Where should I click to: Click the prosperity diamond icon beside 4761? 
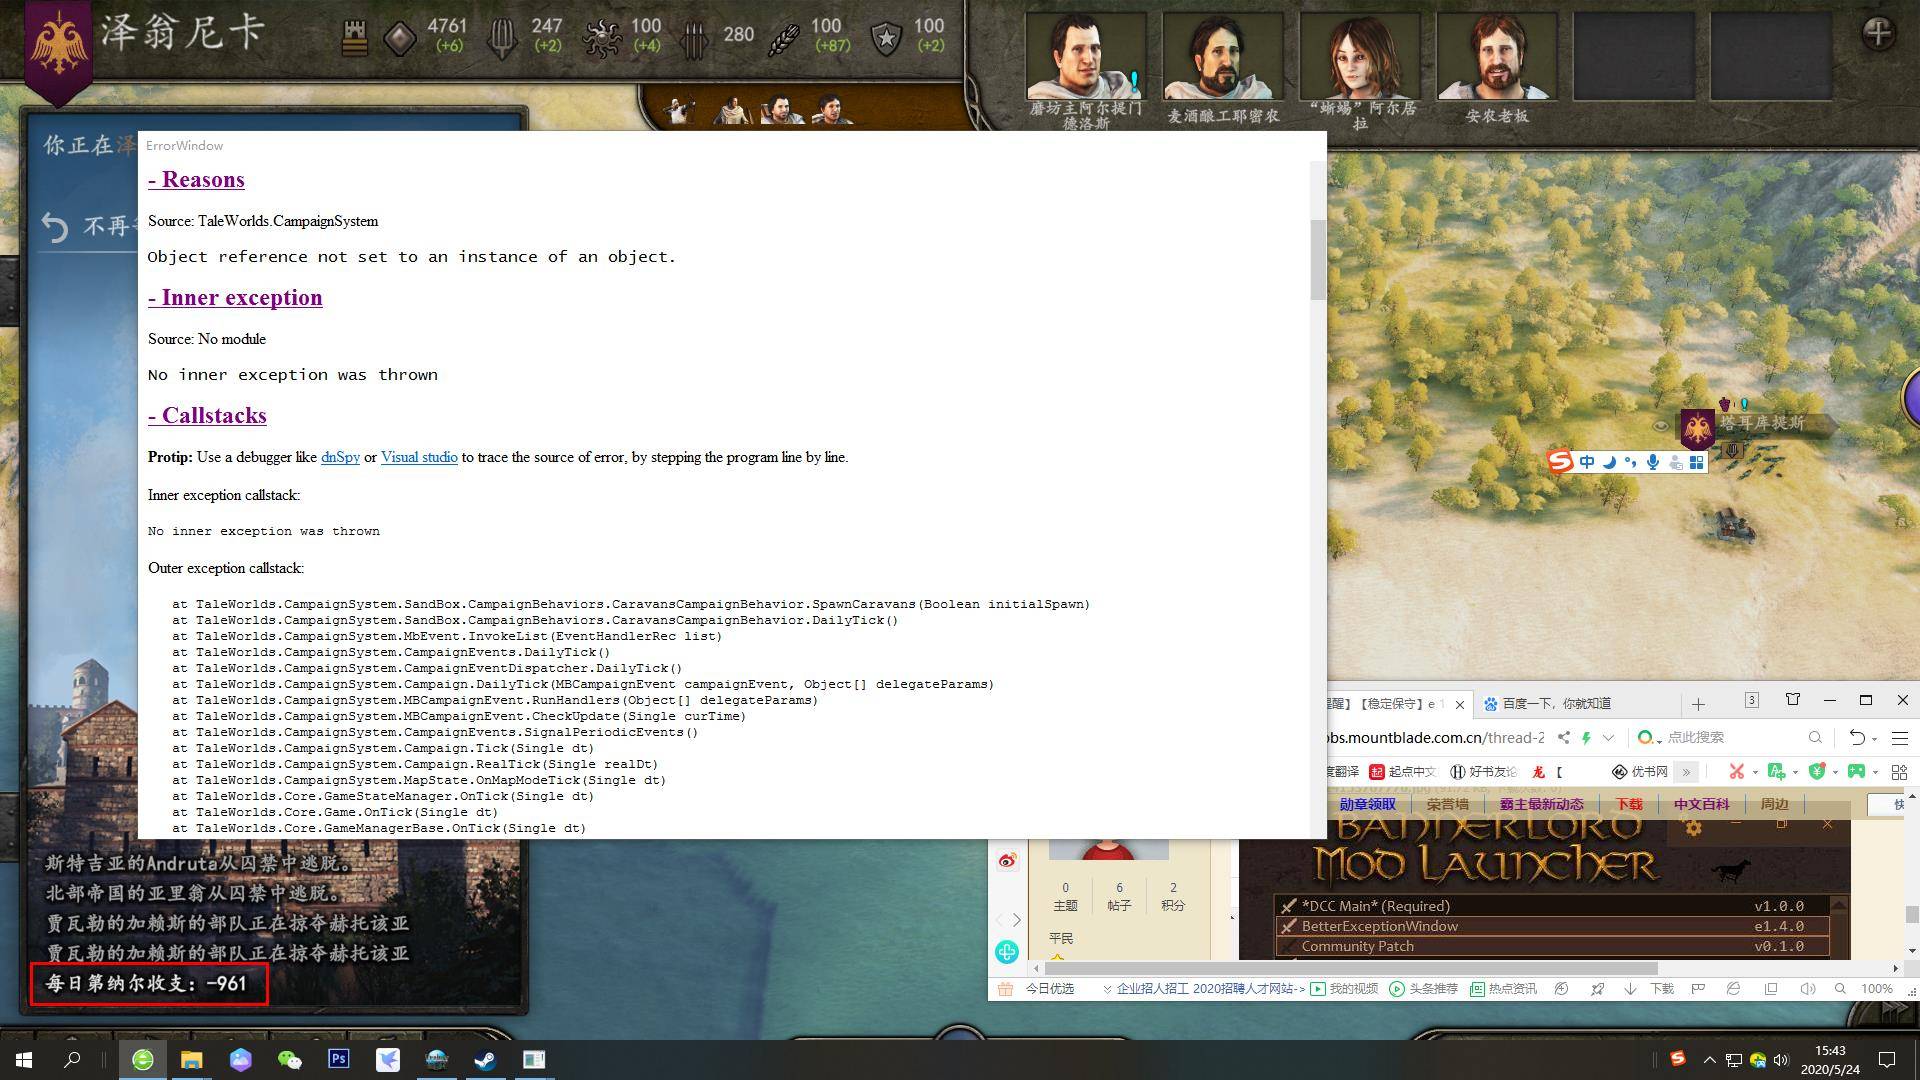(400, 38)
